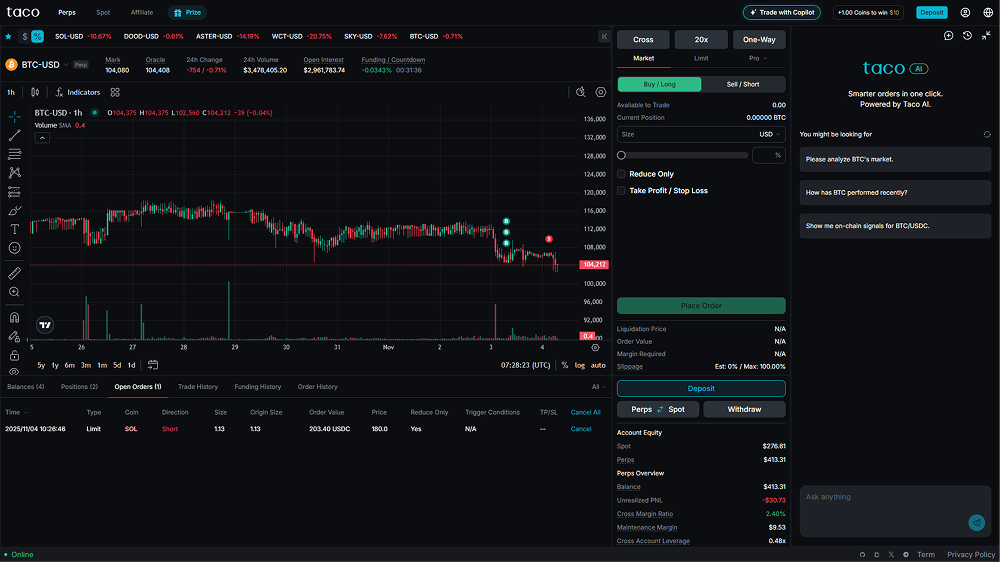Open the Positions (2) tab
1000x562 pixels.
tap(79, 387)
